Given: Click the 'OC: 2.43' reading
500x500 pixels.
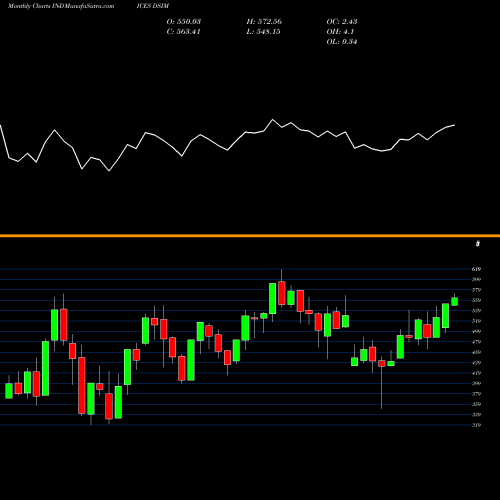Looking at the screenshot, I should tap(342, 22).
